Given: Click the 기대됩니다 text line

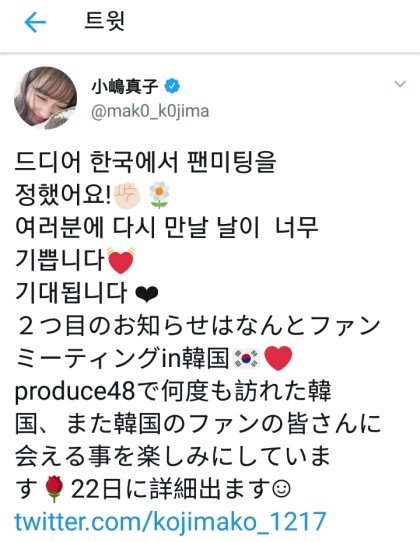Looking at the screenshot, I should [71, 293].
